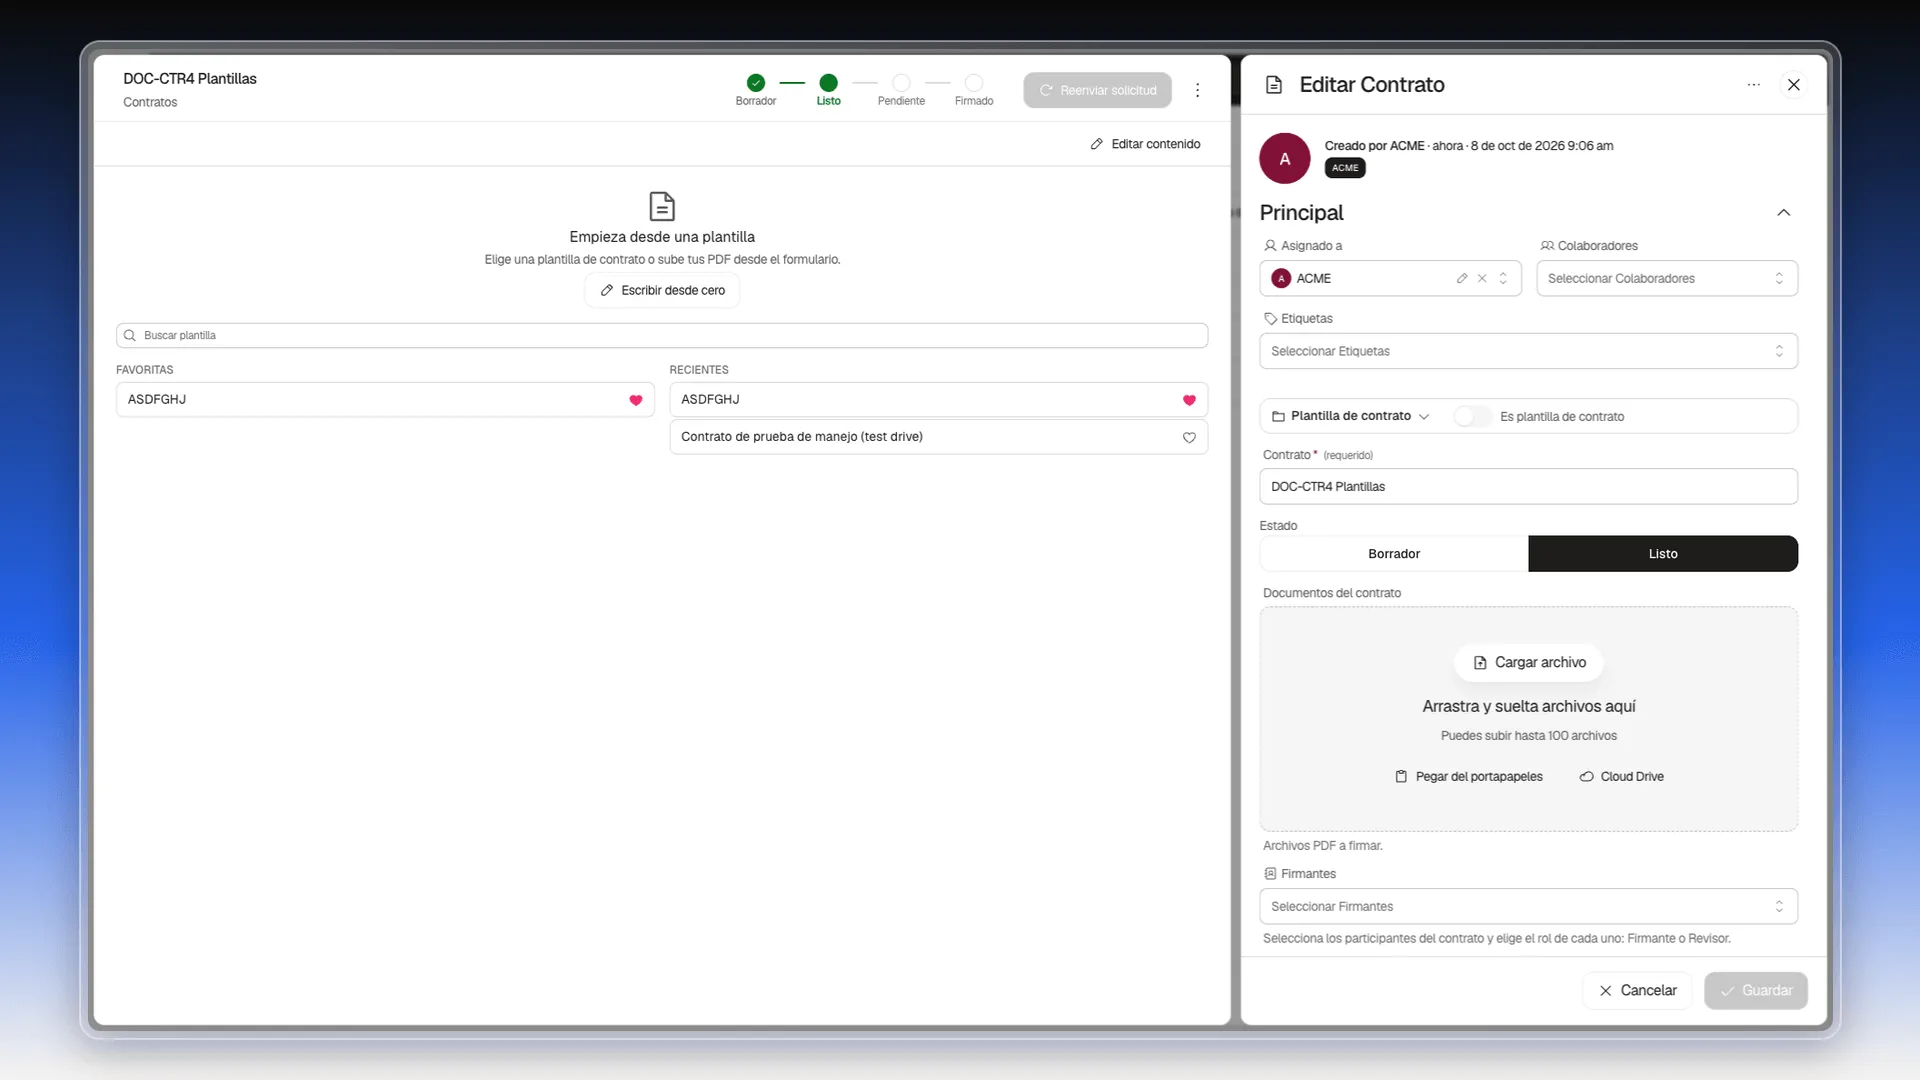Image resolution: width=1920 pixels, height=1080 pixels.
Task: Set Estado to Borrador
Action: click(x=1394, y=554)
